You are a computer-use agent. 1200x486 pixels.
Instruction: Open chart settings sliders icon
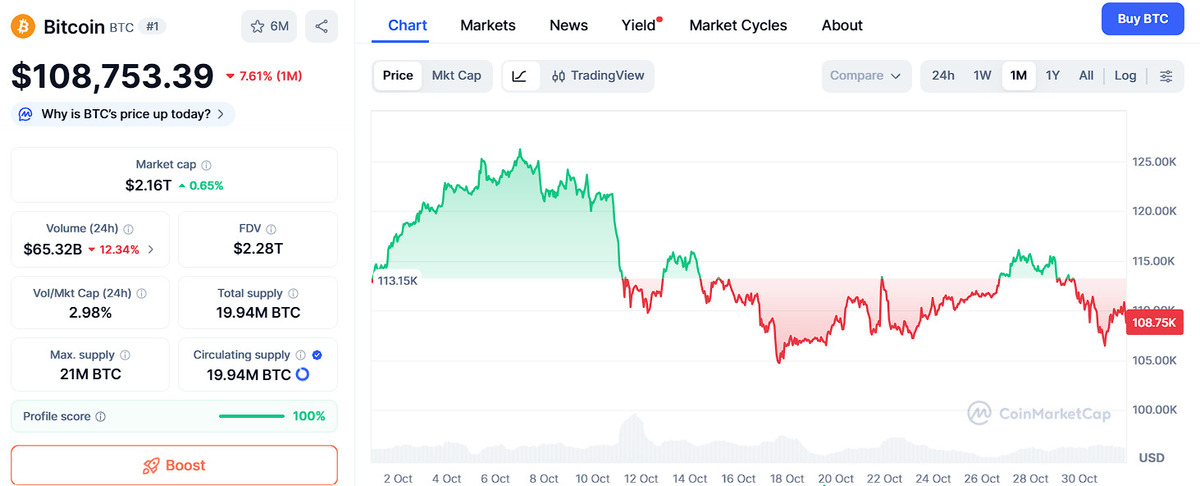click(x=1166, y=76)
